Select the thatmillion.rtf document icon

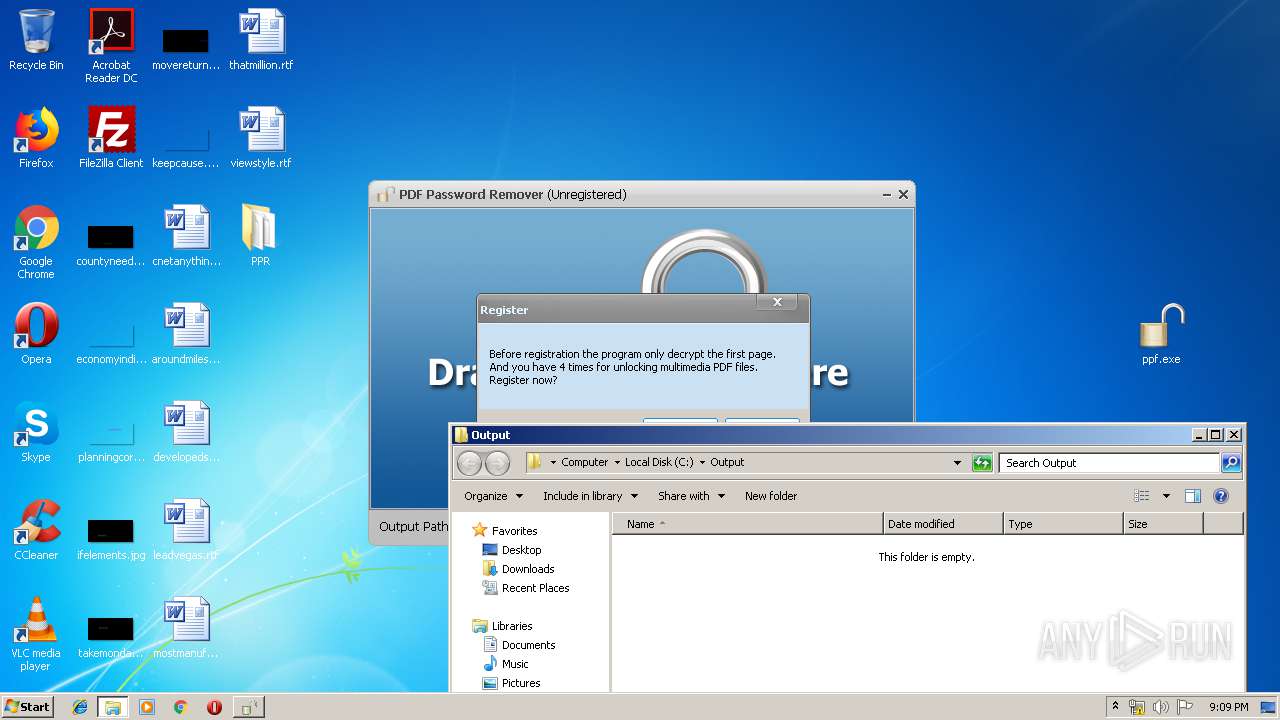point(261,40)
